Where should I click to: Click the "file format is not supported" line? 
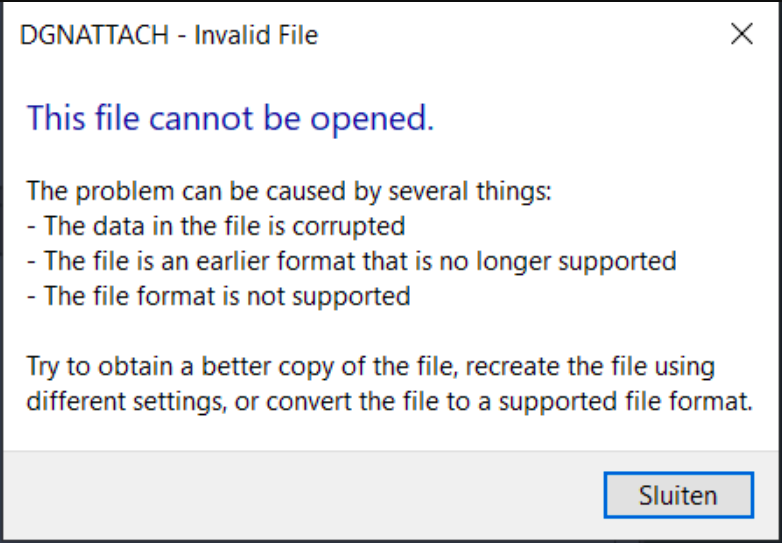[x=218, y=296]
